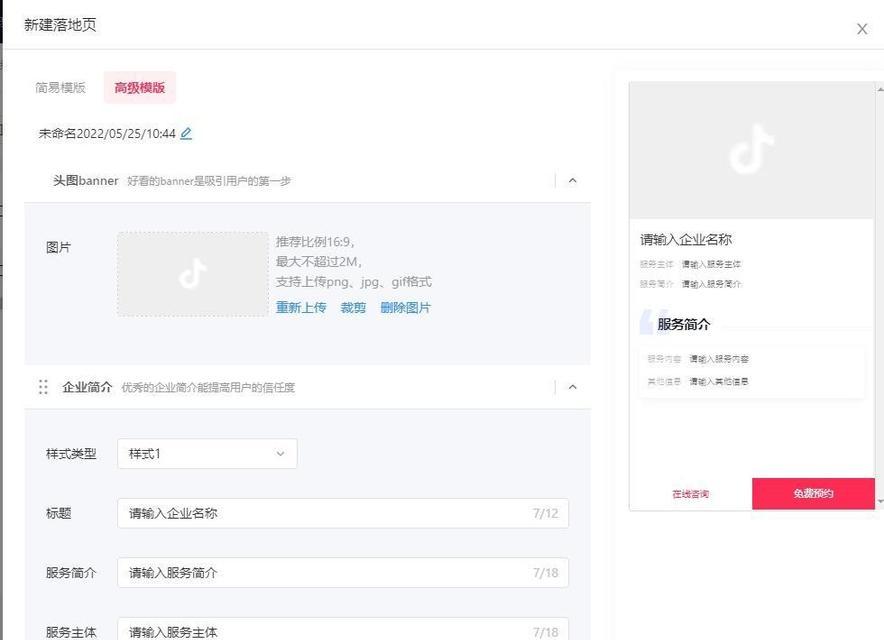The height and width of the screenshot is (640, 884).
Task: Select the 高级模版 tab
Action: (140, 87)
